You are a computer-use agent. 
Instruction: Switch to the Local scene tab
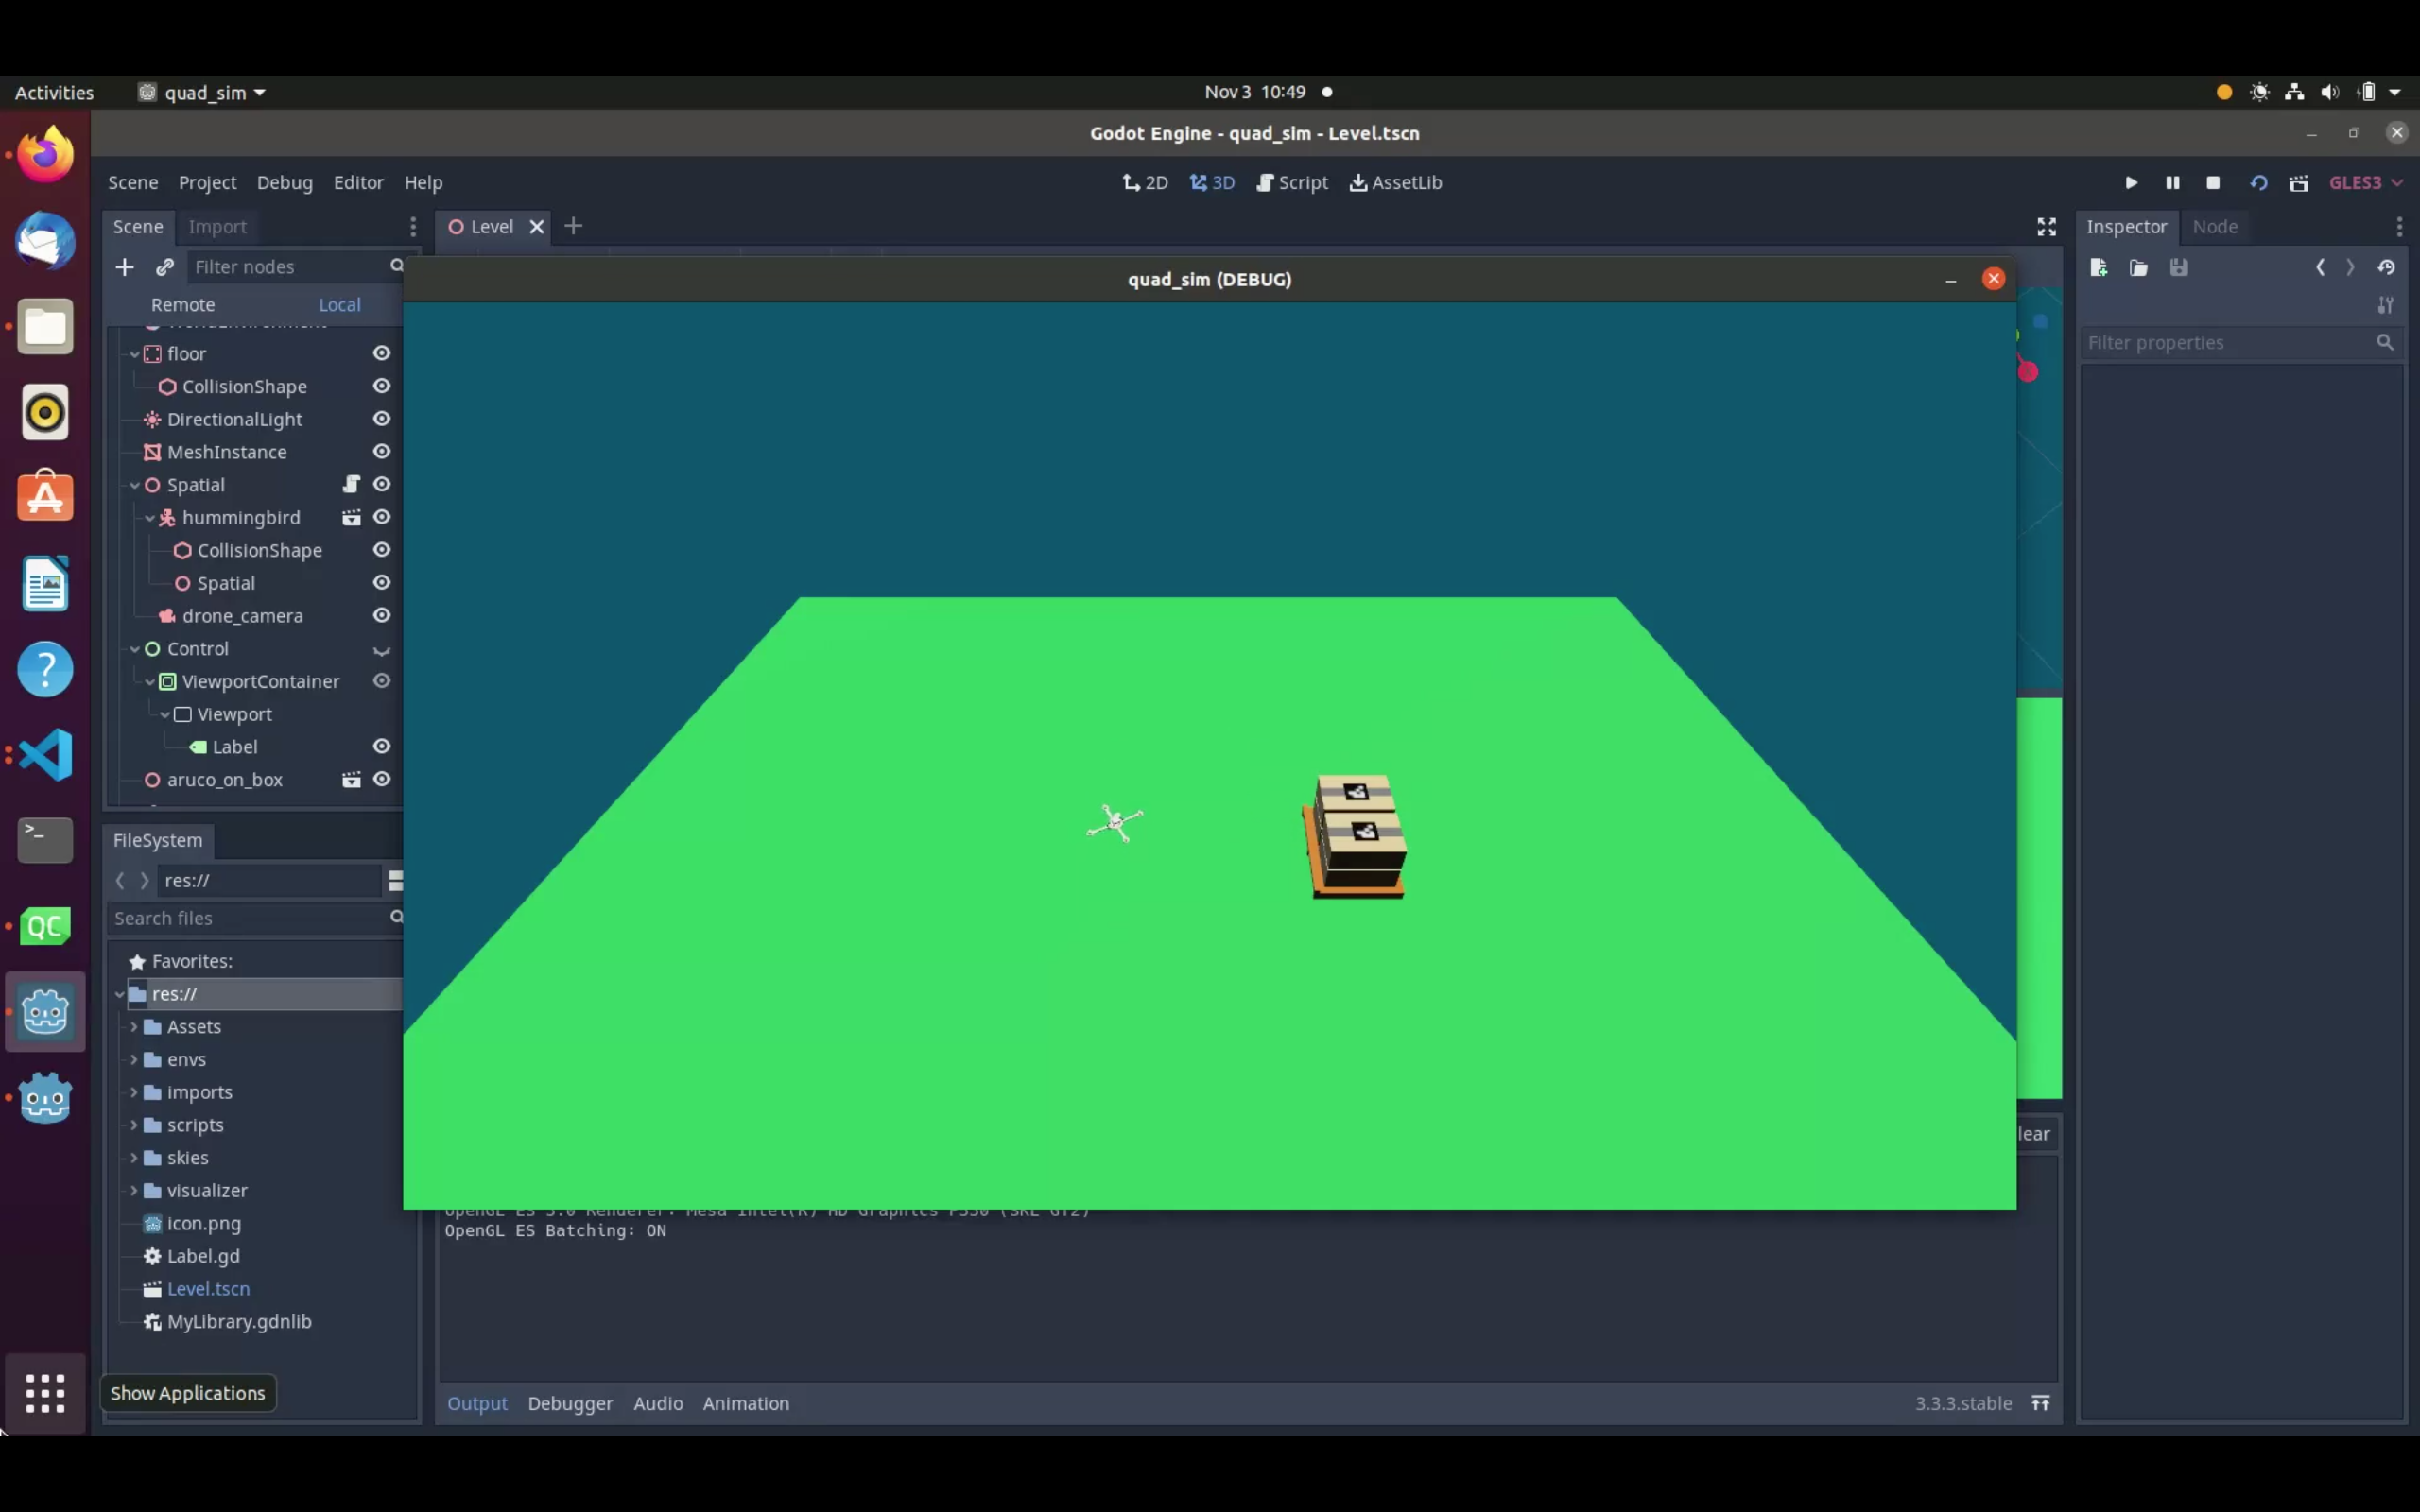point(338,301)
